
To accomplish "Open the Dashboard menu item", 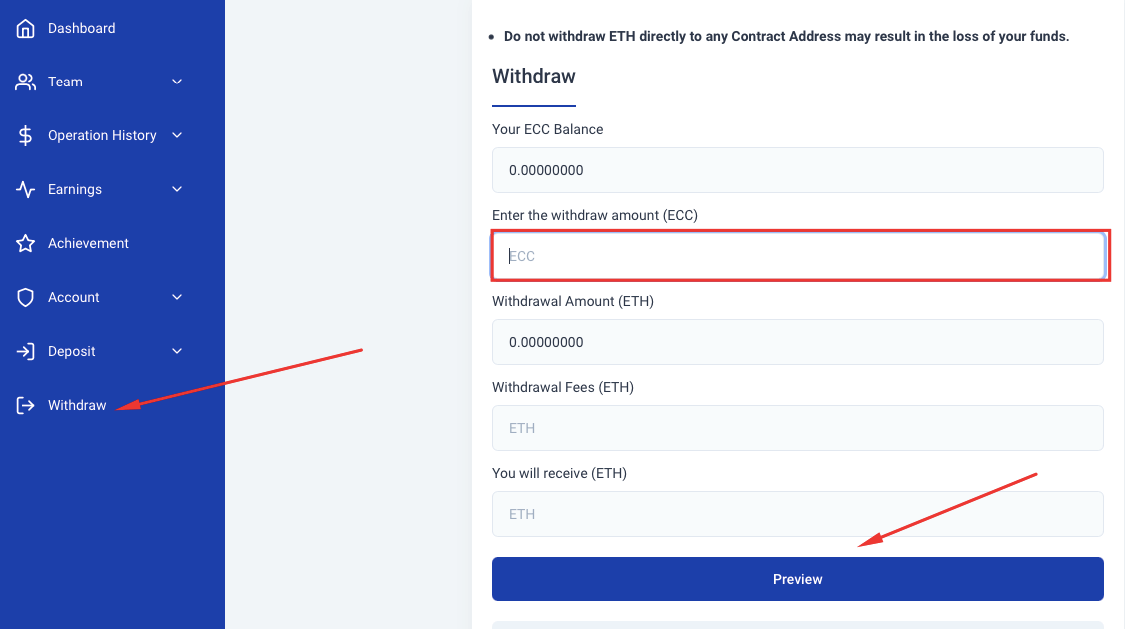I will point(82,28).
